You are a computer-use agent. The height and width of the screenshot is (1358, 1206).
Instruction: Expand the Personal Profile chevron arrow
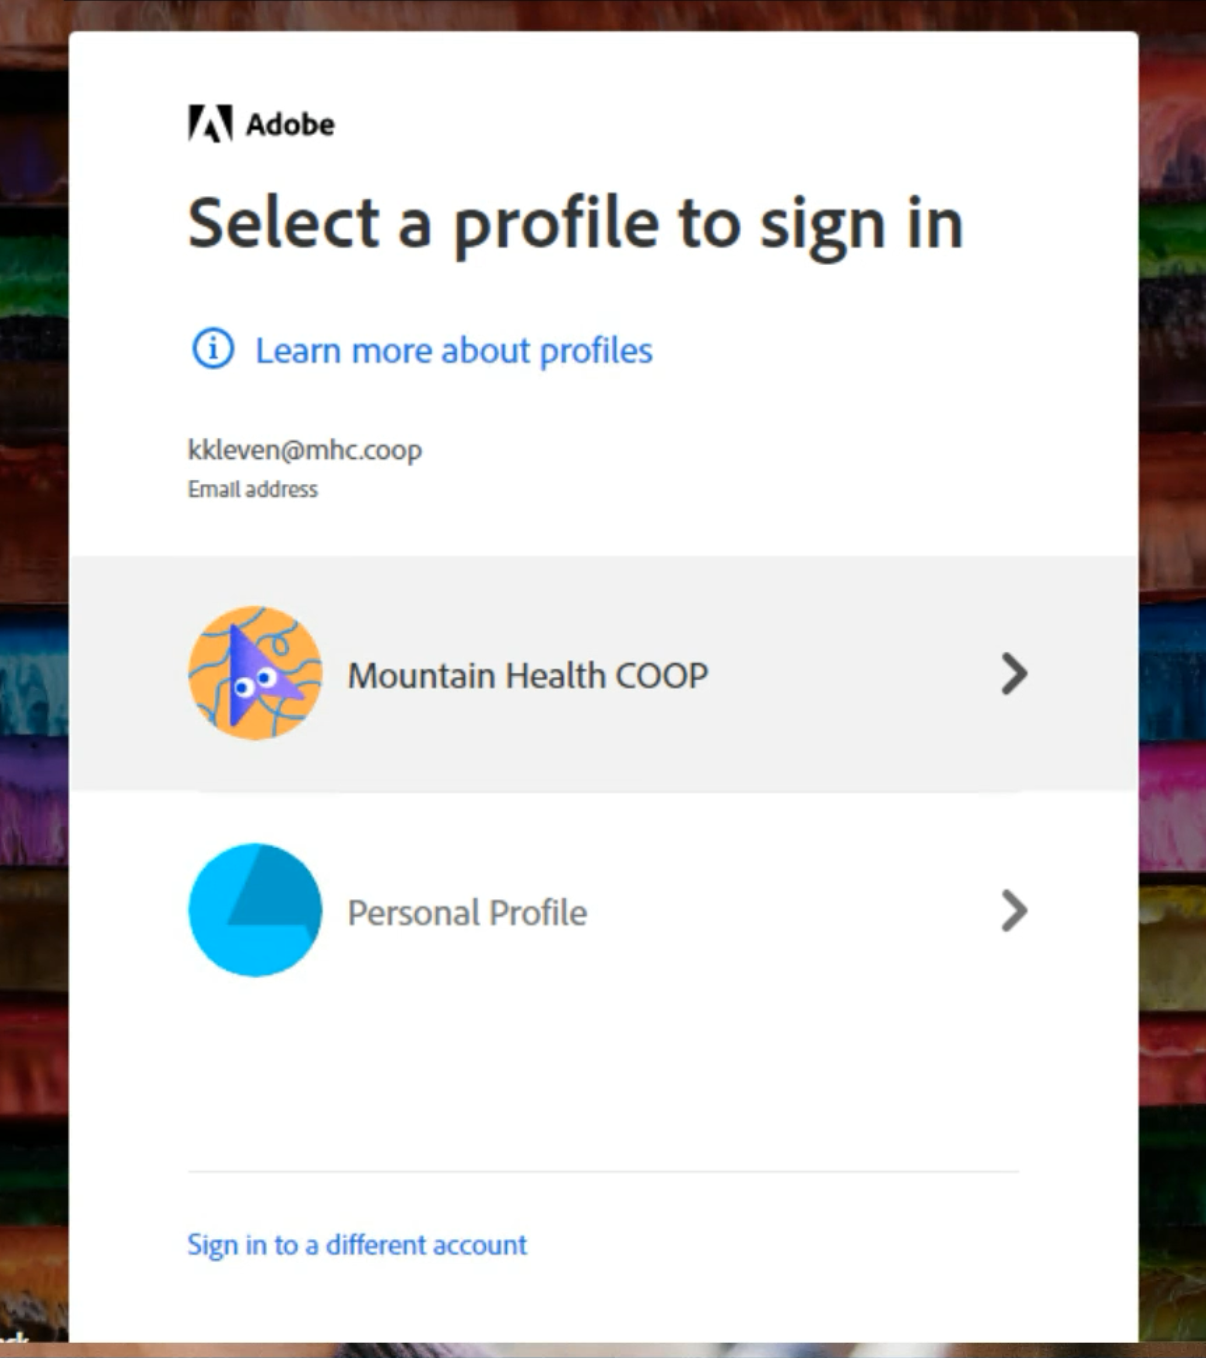pyautogui.click(x=1014, y=911)
